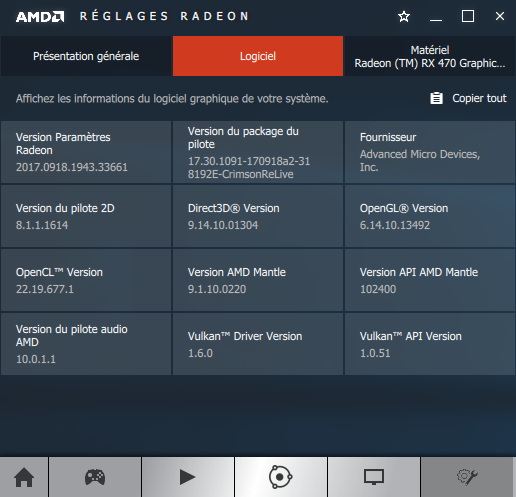Click the Version API AMD Mantle label

click(x=419, y=272)
